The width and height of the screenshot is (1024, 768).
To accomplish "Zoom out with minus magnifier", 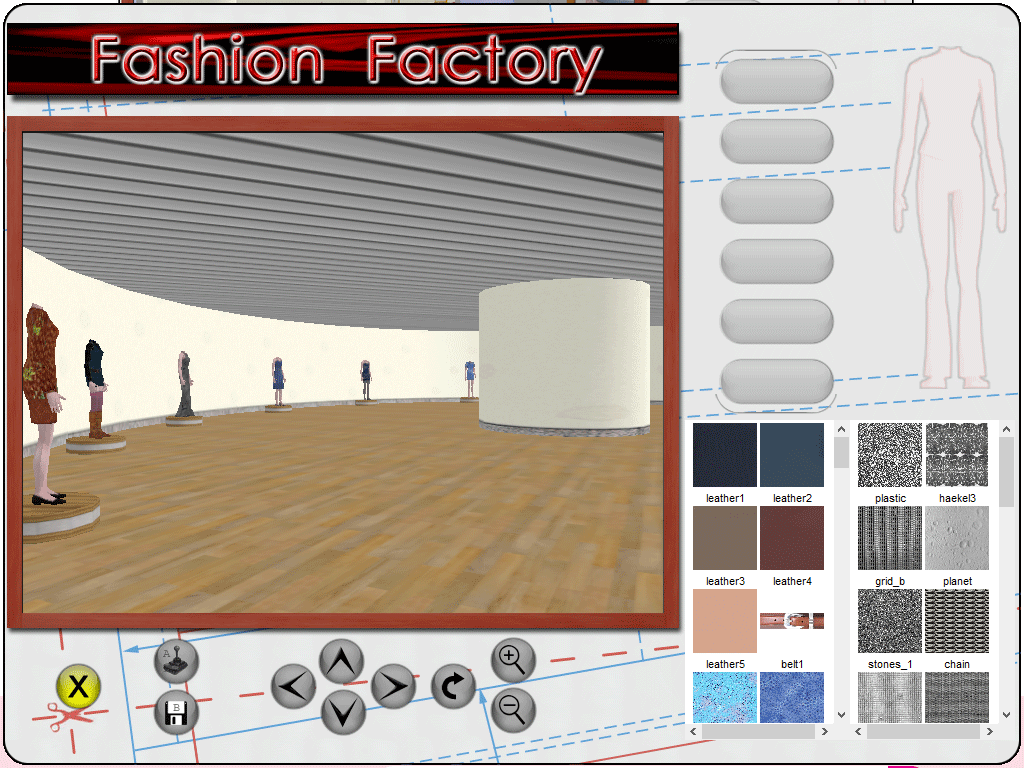I will coord(513,710).
